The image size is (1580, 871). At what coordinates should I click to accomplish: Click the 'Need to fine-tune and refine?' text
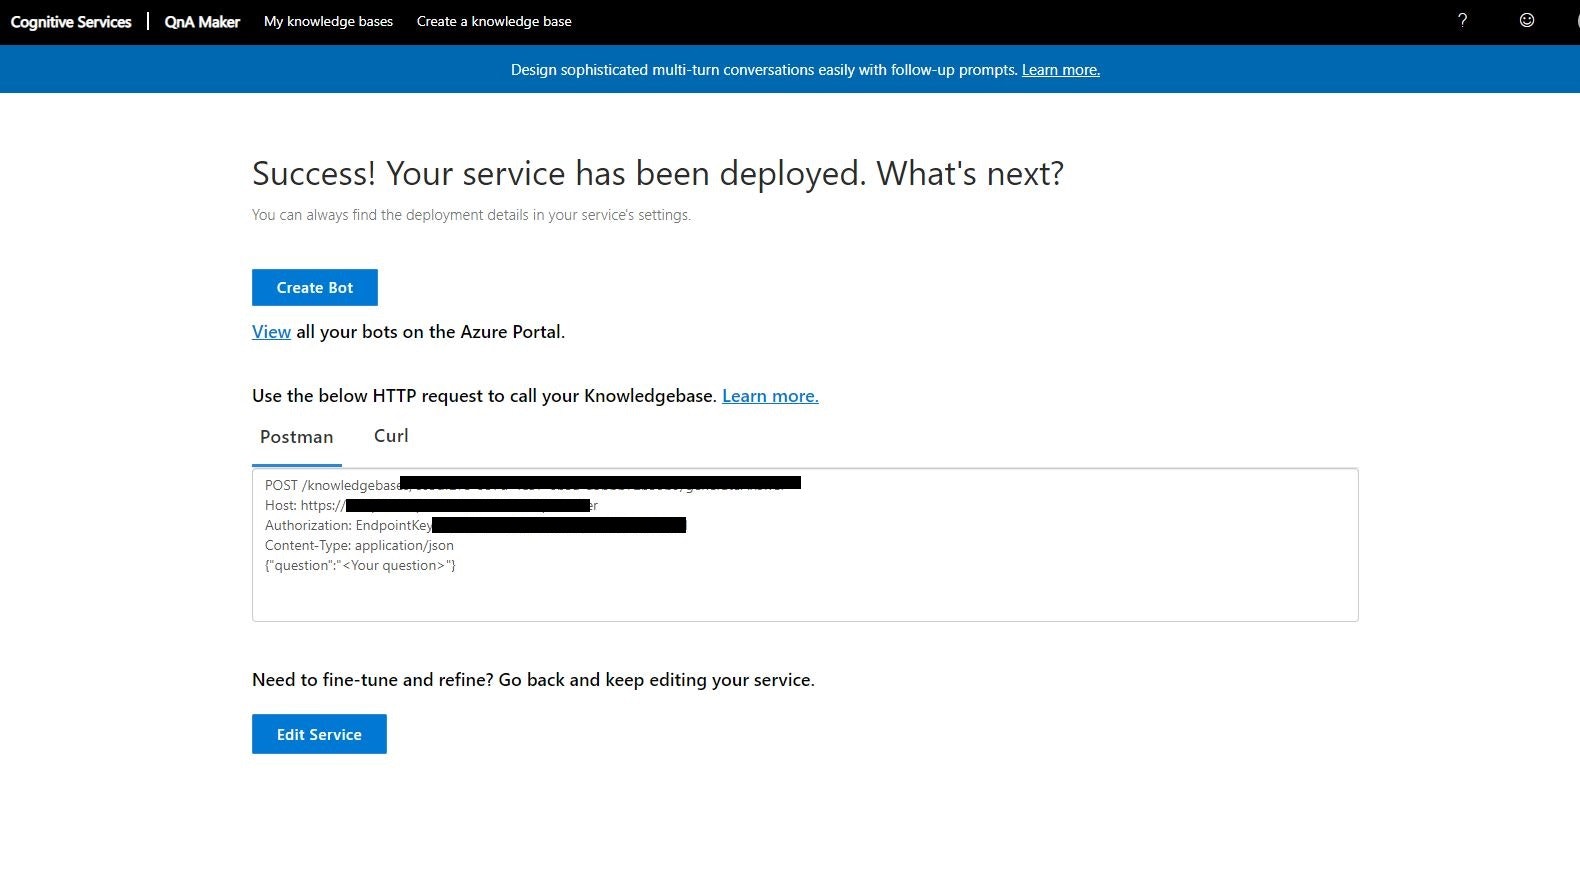(533, 680)
